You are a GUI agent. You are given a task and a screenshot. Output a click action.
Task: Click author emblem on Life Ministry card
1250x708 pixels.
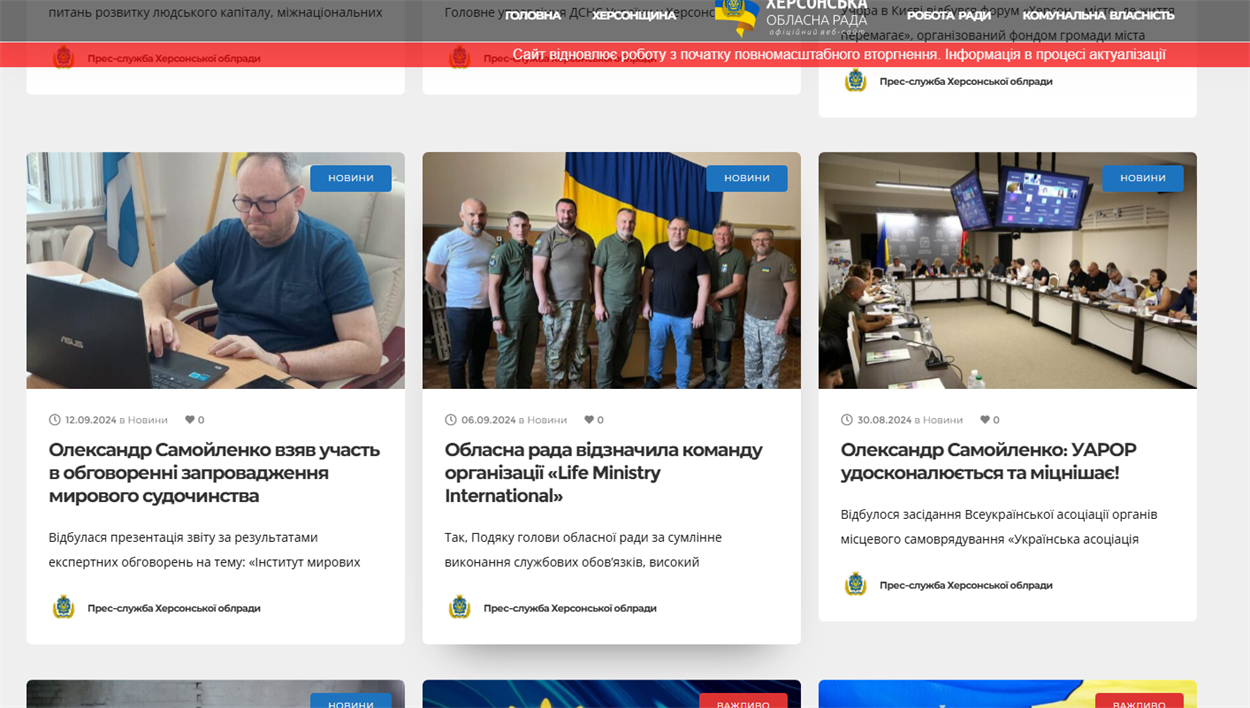pyautogui.click(x=460, y=607)
